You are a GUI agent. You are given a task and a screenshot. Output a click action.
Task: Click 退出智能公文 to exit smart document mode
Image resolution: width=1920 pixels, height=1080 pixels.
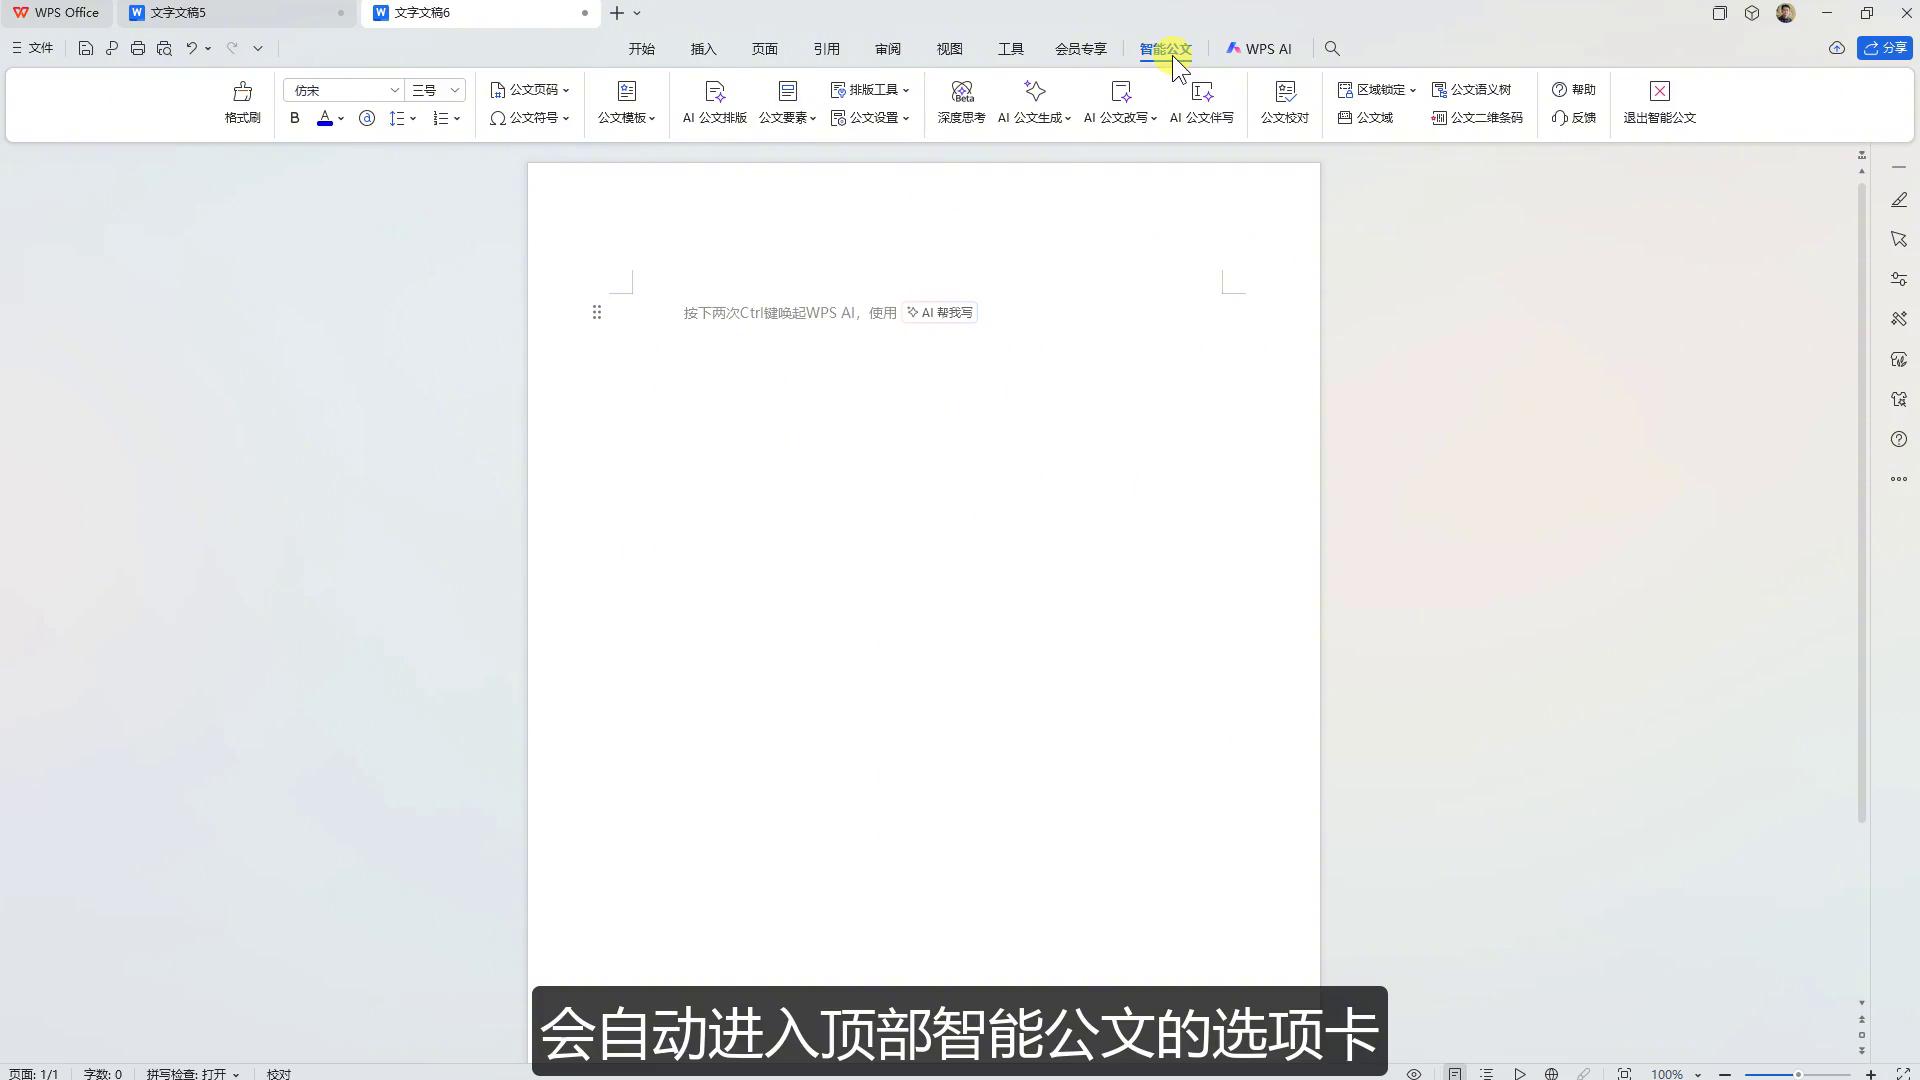(1659, 103)
